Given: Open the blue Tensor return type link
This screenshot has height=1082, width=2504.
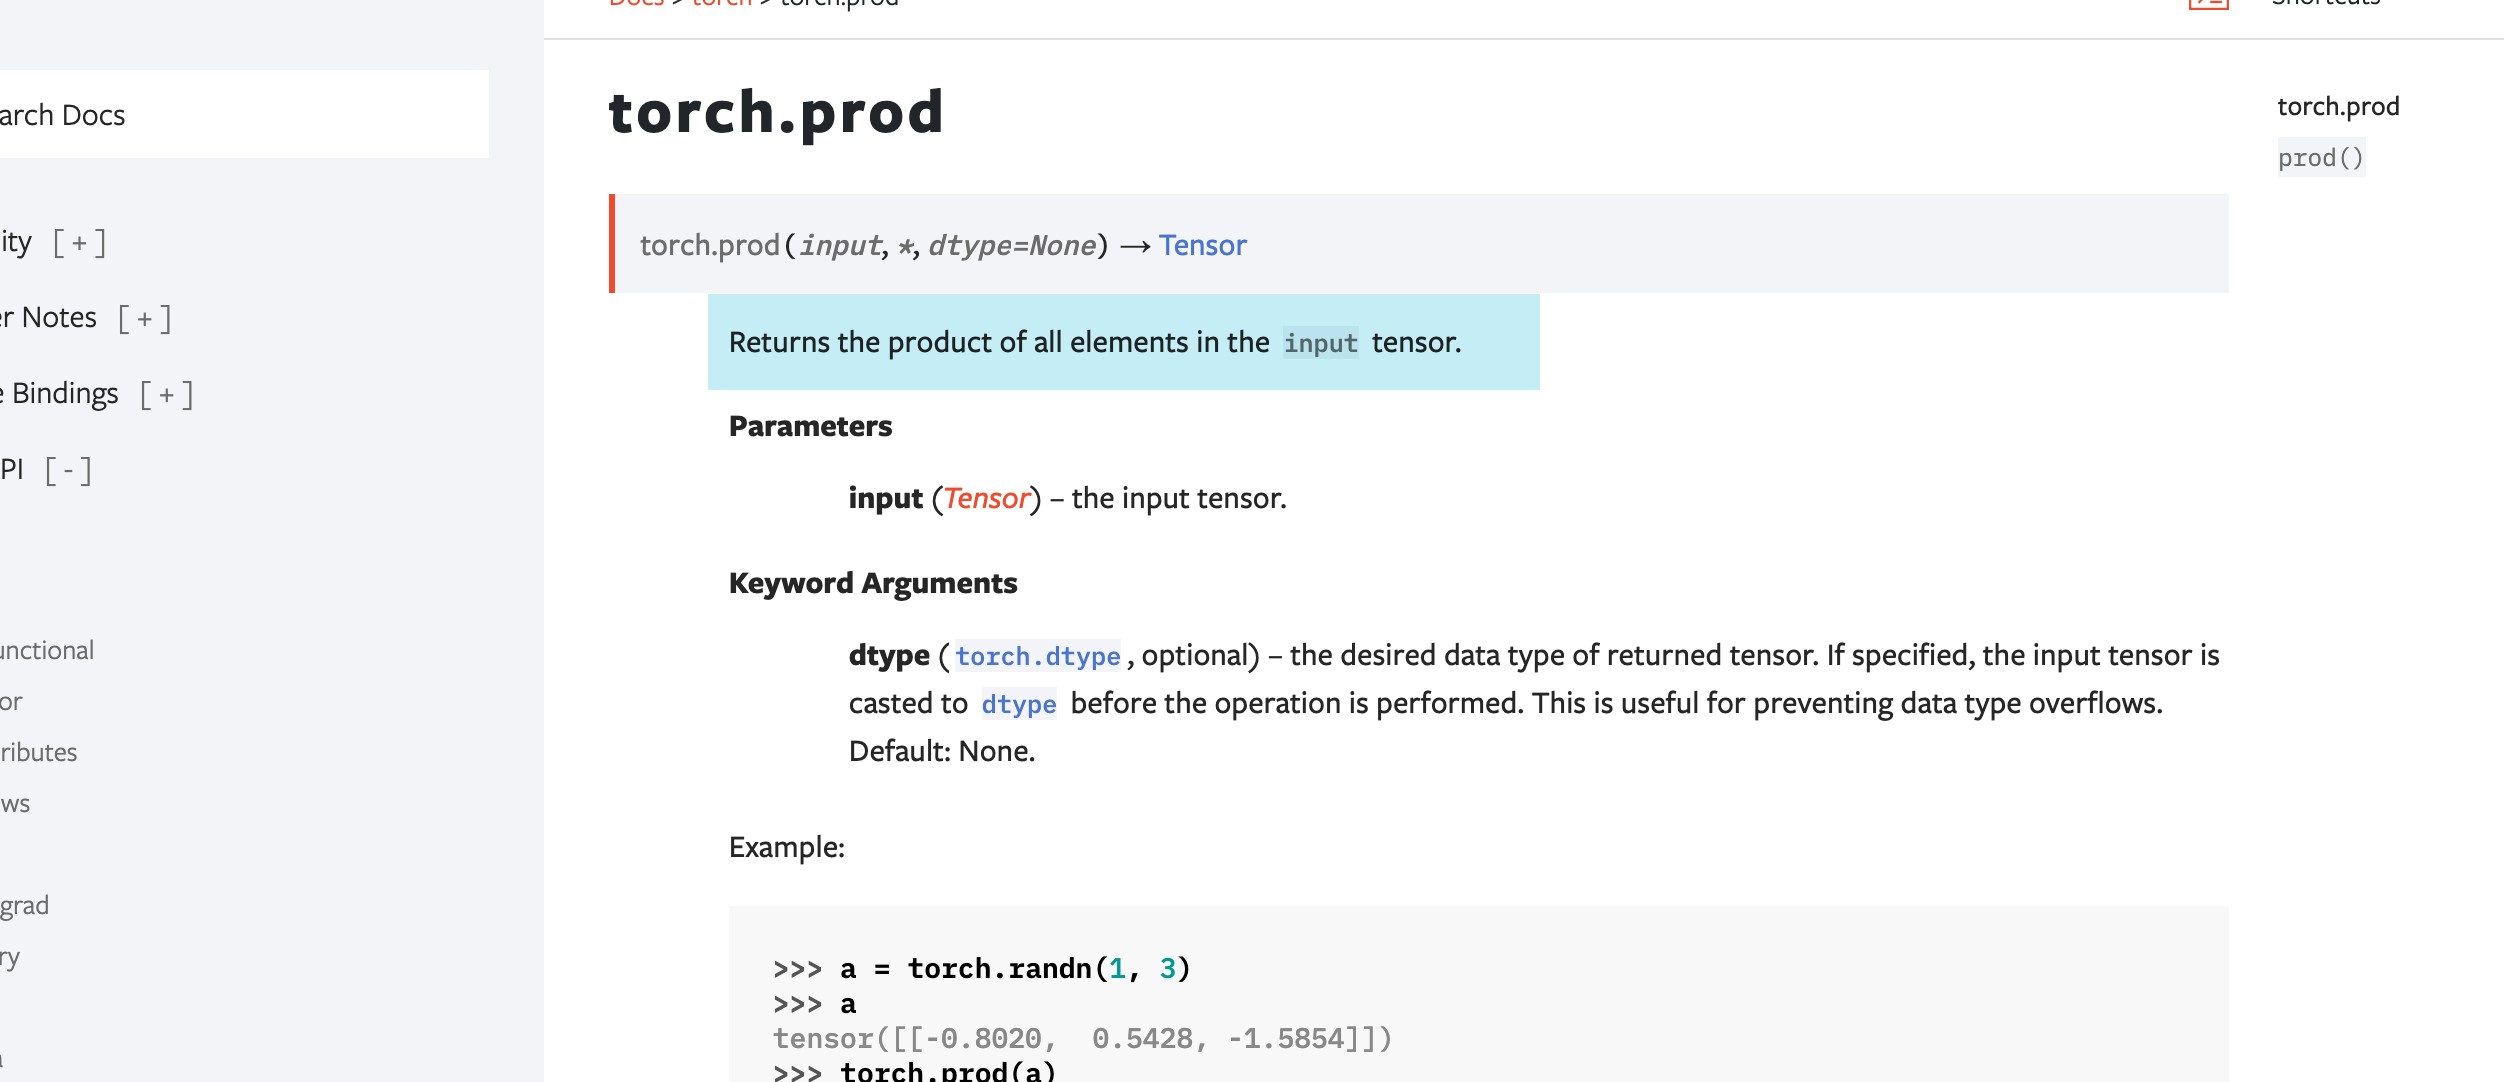Looking at the screenshot, I should click(x=1202, y=245).
